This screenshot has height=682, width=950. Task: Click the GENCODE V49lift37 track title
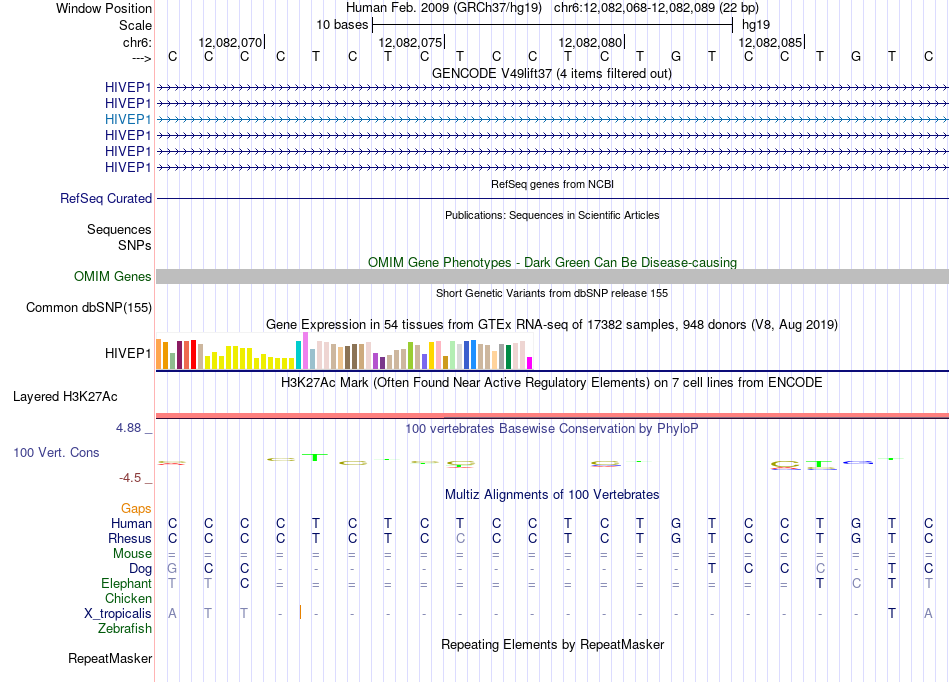(x=552, y=73)
